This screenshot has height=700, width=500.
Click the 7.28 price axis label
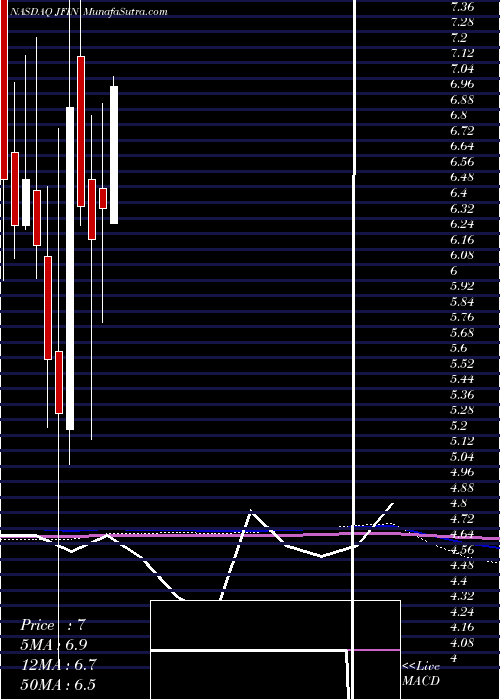coord(462,22)
